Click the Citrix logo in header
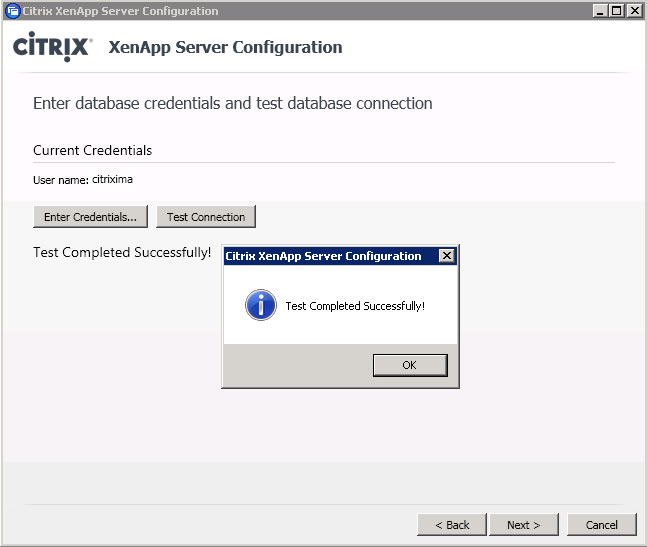Image resolution: width=647 pixels, height=547 pixels. [x=52, y=47]
